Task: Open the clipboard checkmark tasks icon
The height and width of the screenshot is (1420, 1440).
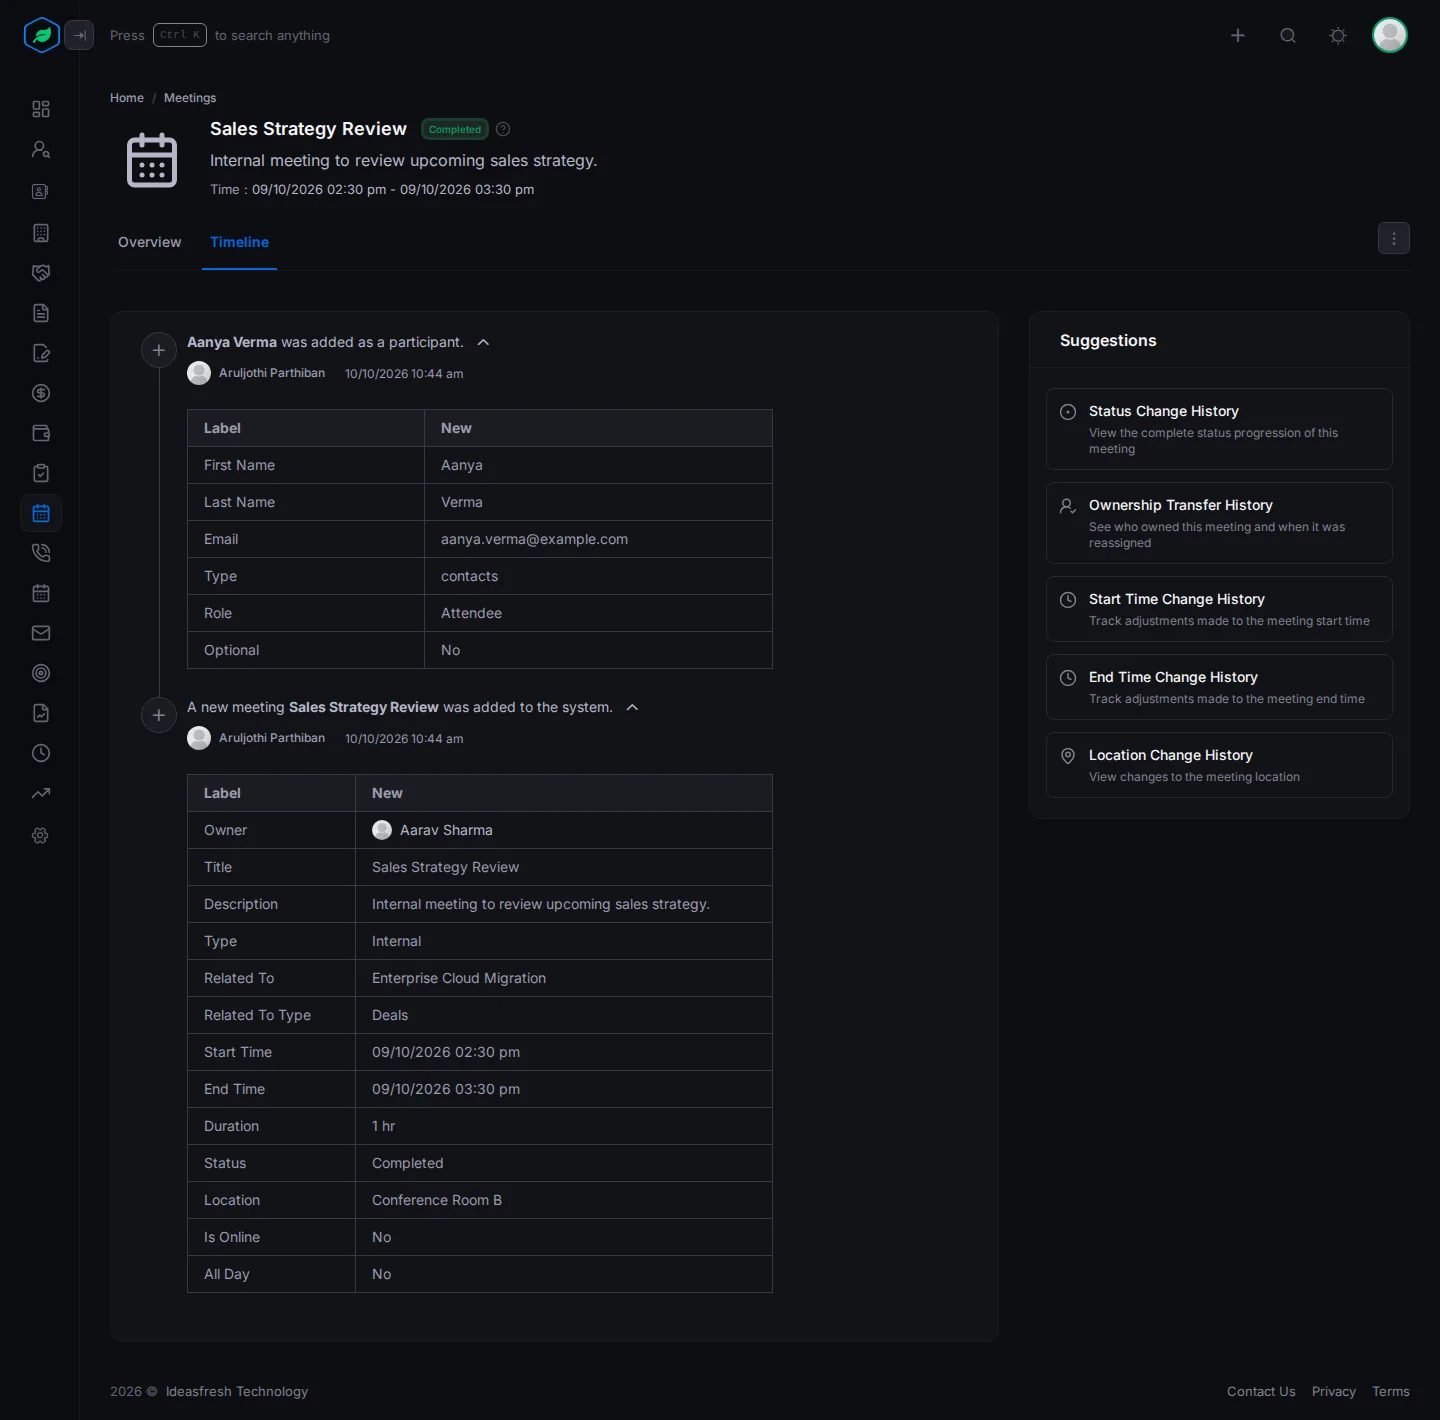Action: (41, 473)
